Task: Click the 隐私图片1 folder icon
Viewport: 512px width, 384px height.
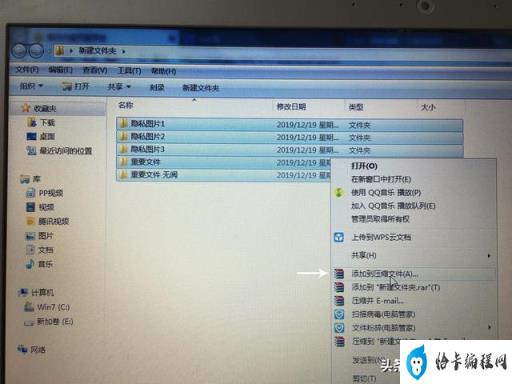Action: point(124,124)
